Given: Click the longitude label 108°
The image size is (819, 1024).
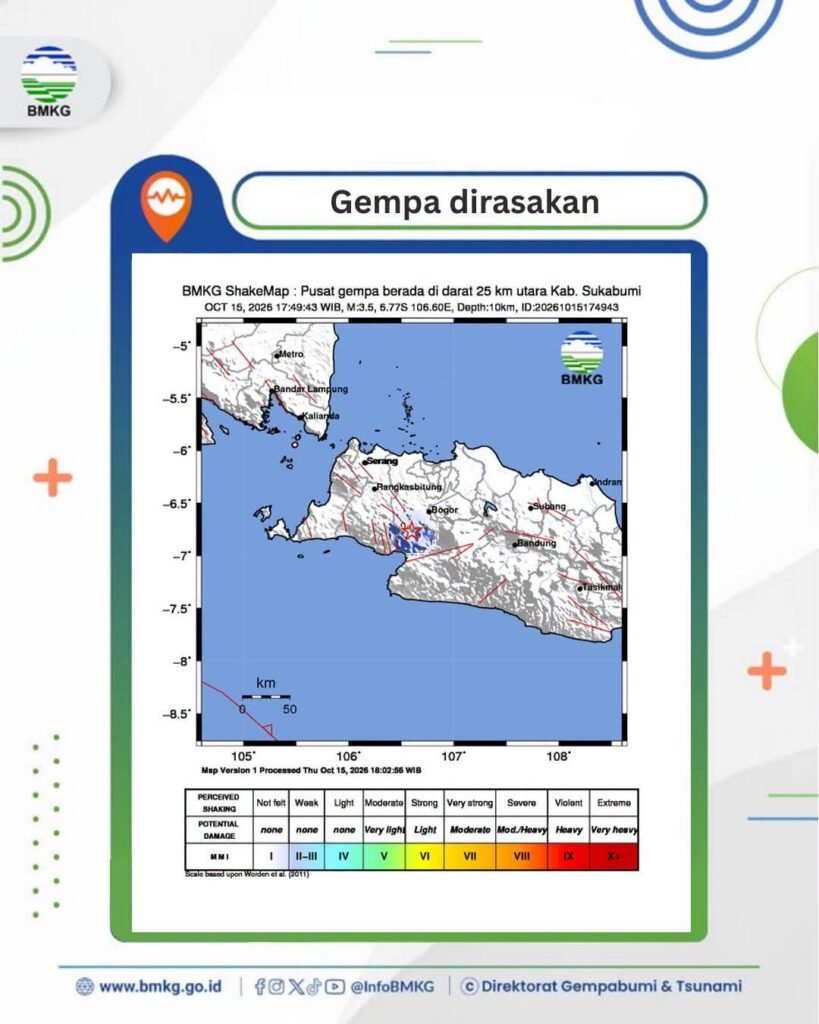Looking at the screenshot, I should (558, 756).
